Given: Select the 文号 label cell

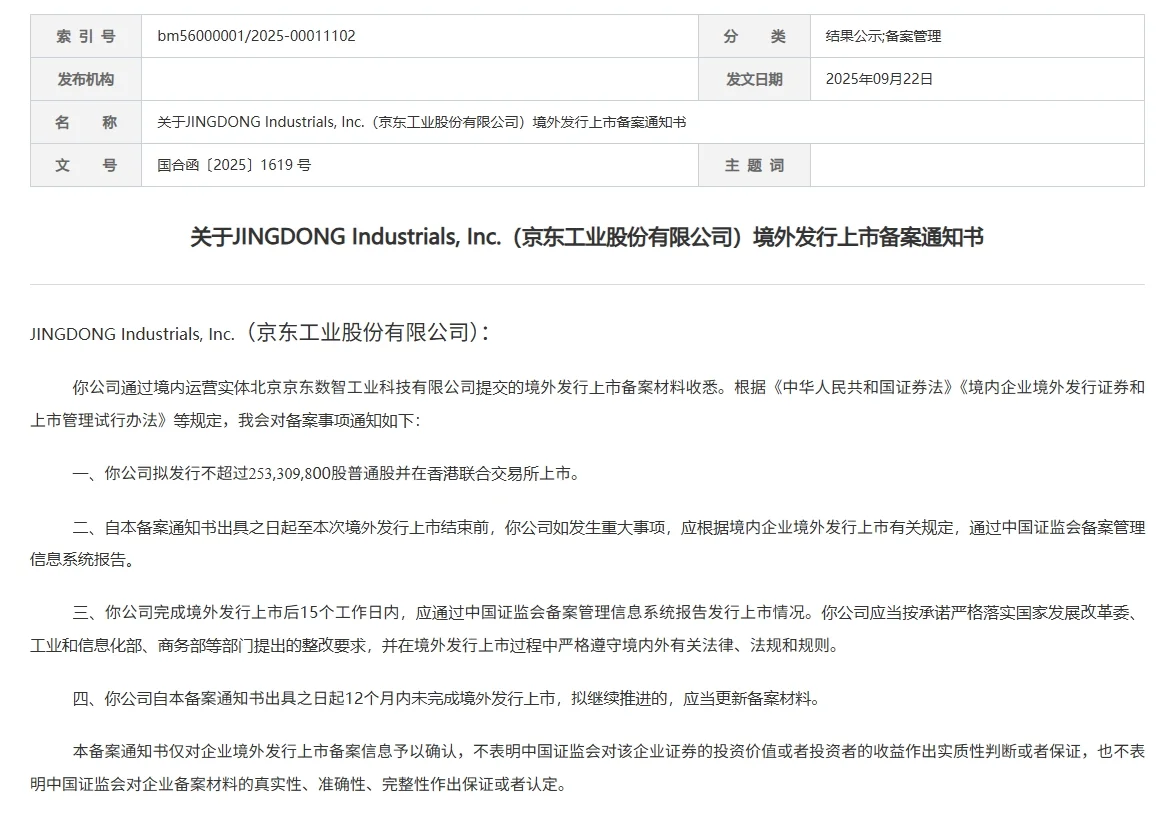Looking at the screenshot, I should [85, 165].
